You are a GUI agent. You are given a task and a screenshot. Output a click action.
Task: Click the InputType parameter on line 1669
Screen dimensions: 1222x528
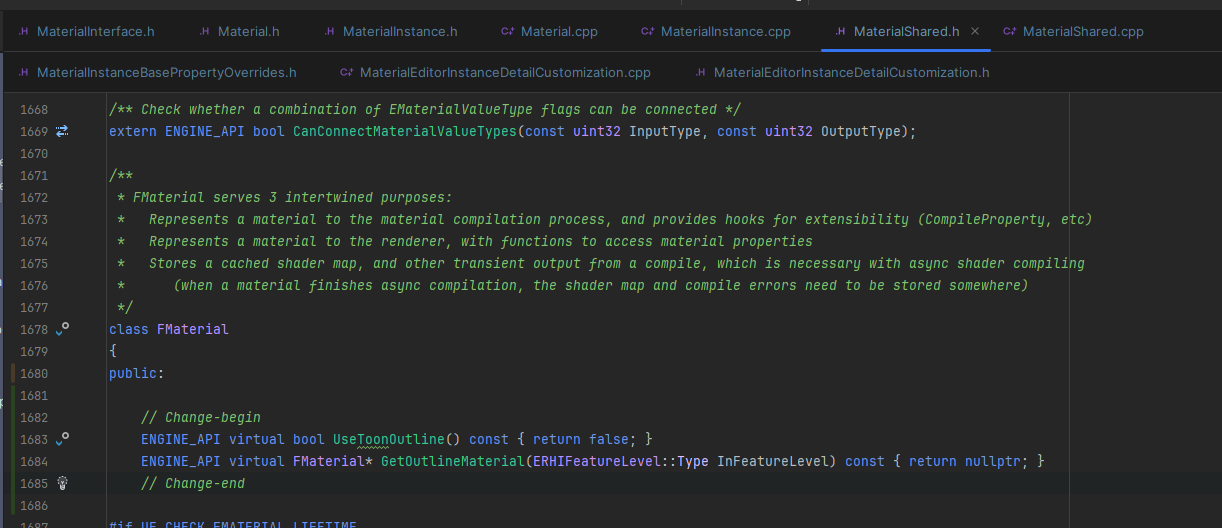pyautogui.click(x=665, y=131)
